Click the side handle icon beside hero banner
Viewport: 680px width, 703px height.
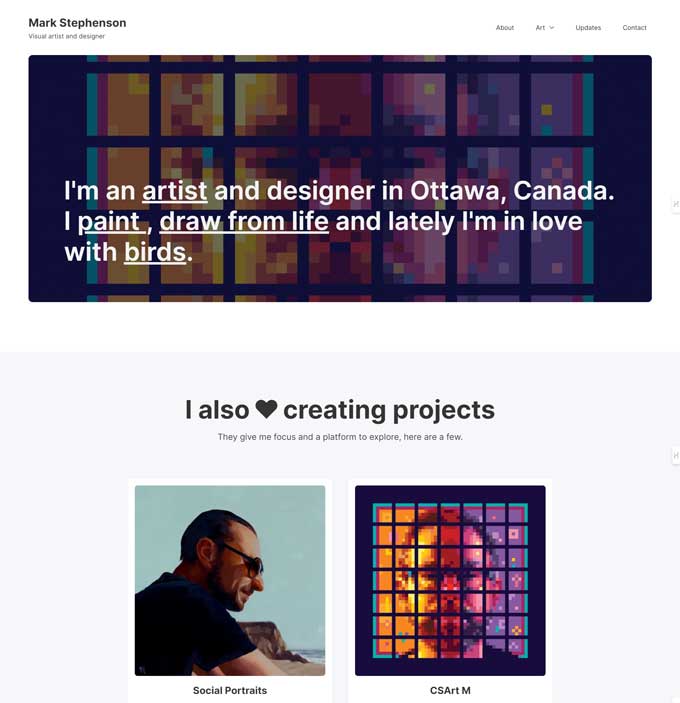click(676, 204)
